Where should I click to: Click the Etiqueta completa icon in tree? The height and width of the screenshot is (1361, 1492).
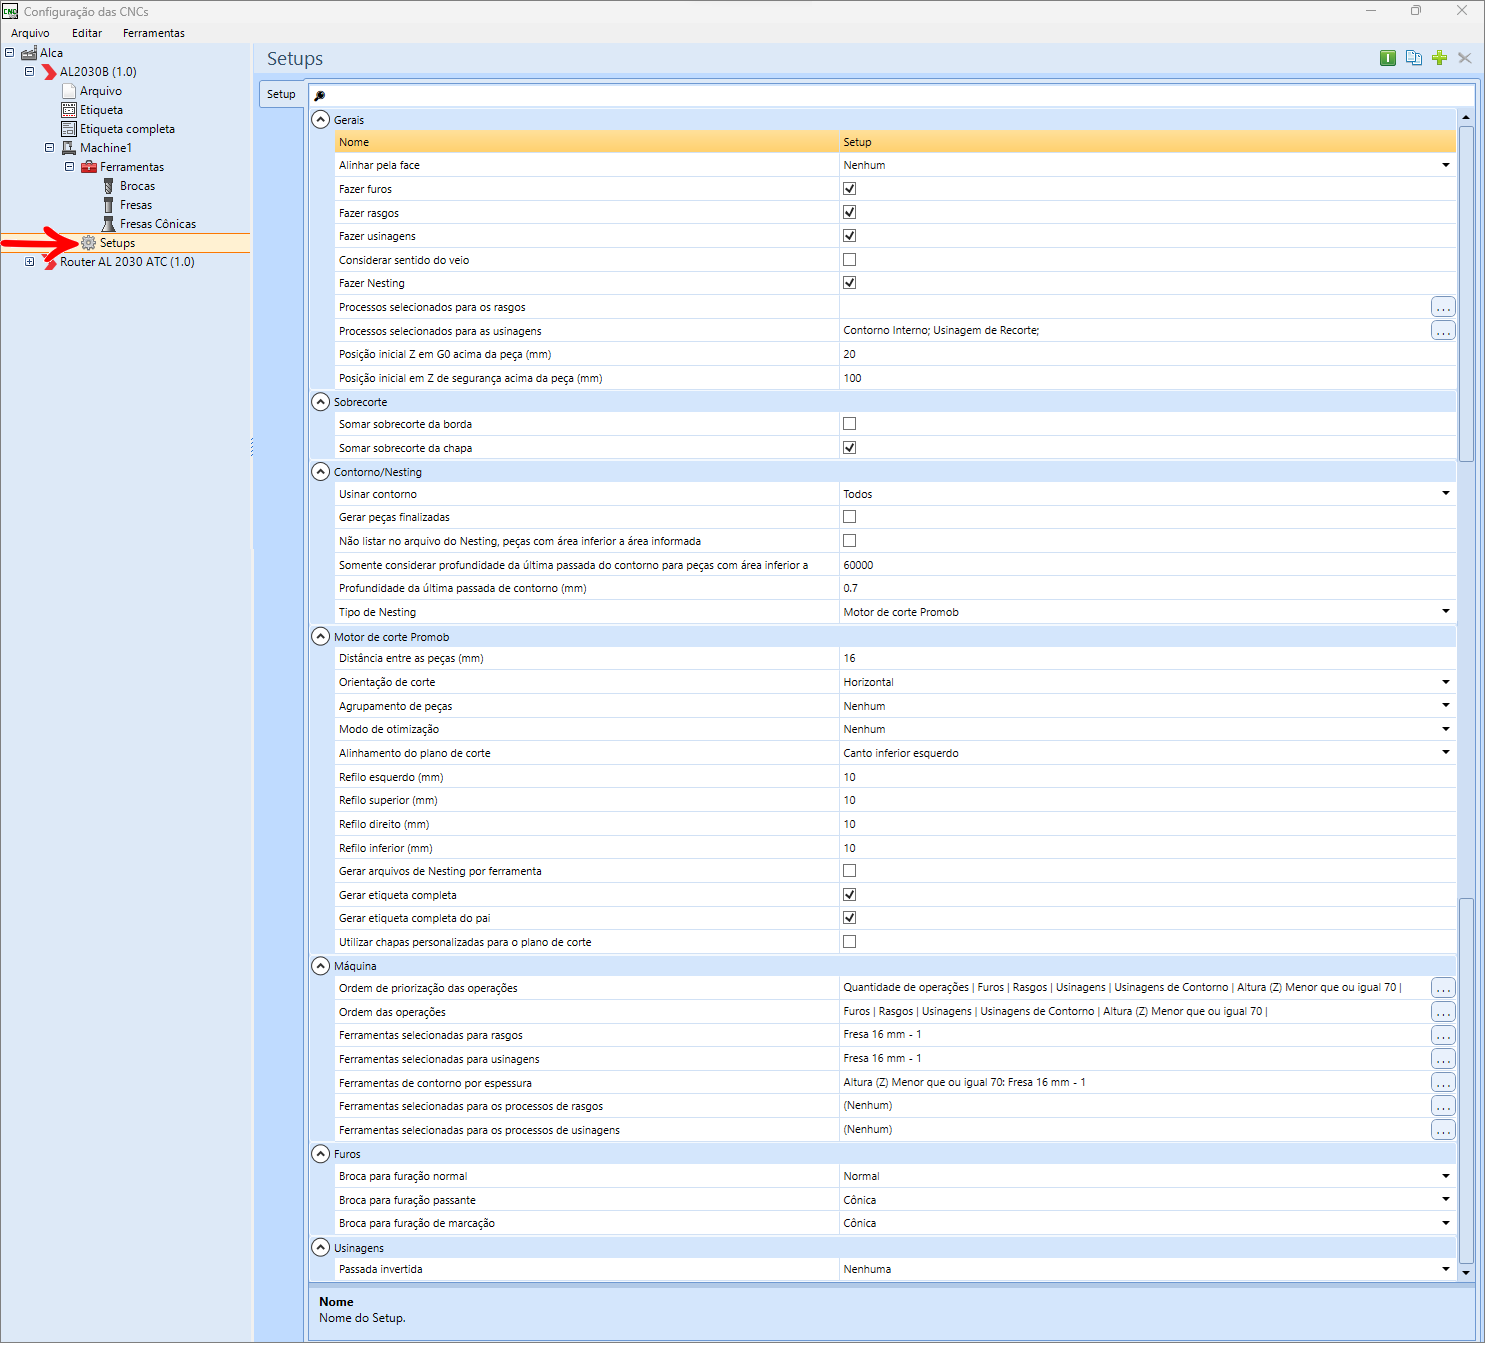[69, 129]
